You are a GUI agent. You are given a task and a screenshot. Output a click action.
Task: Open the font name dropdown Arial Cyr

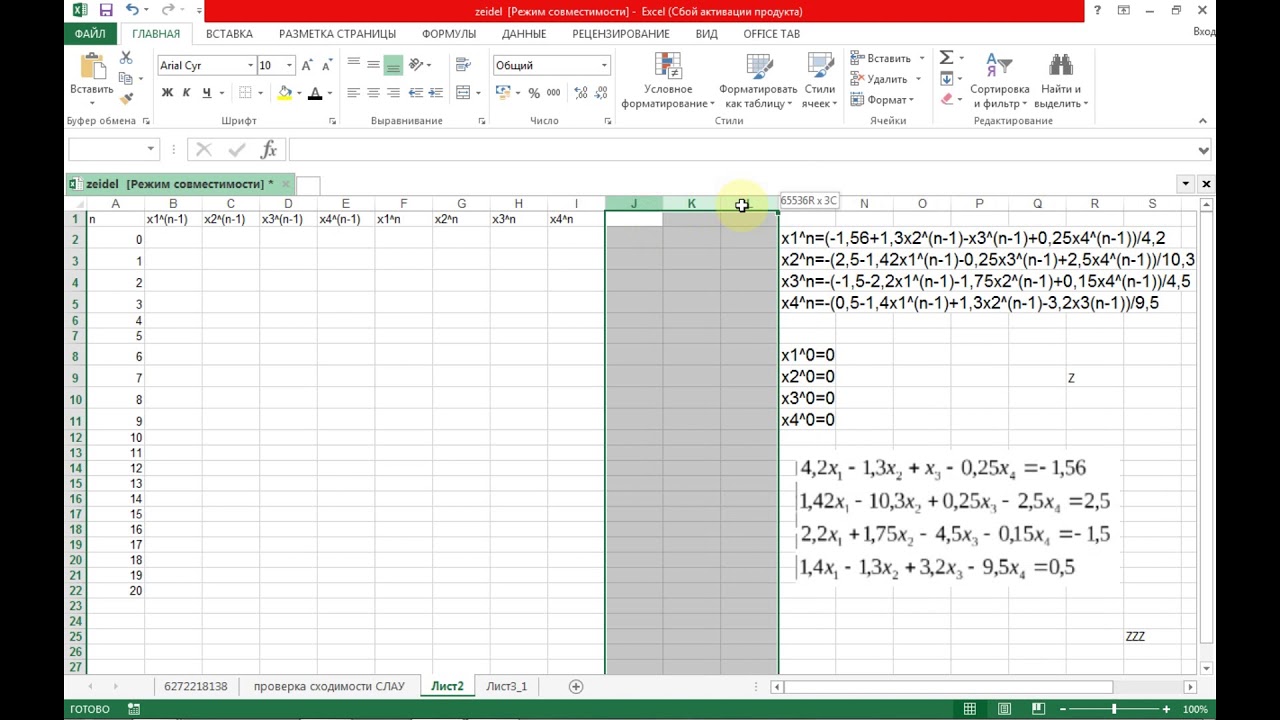pyautogui.click(x=250, y=65)
